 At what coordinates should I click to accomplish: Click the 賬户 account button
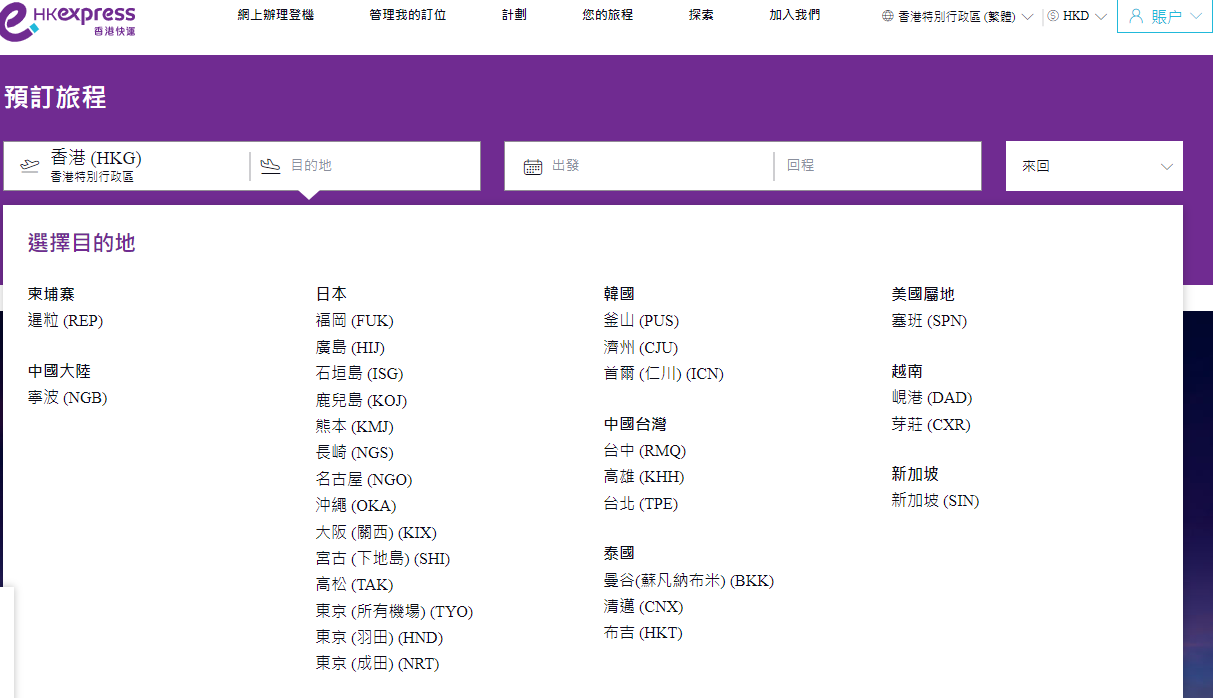click(1164, 15)
